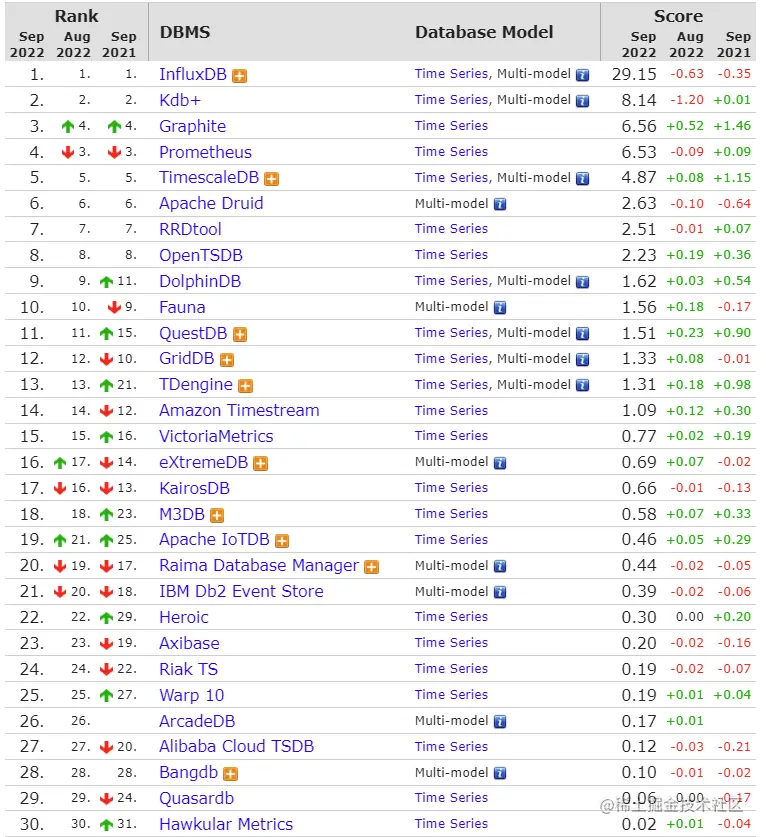Viewport: 766px width, 837px height.
Task: Click the info icon in the Apache Druid row
Action: point(500,204)
